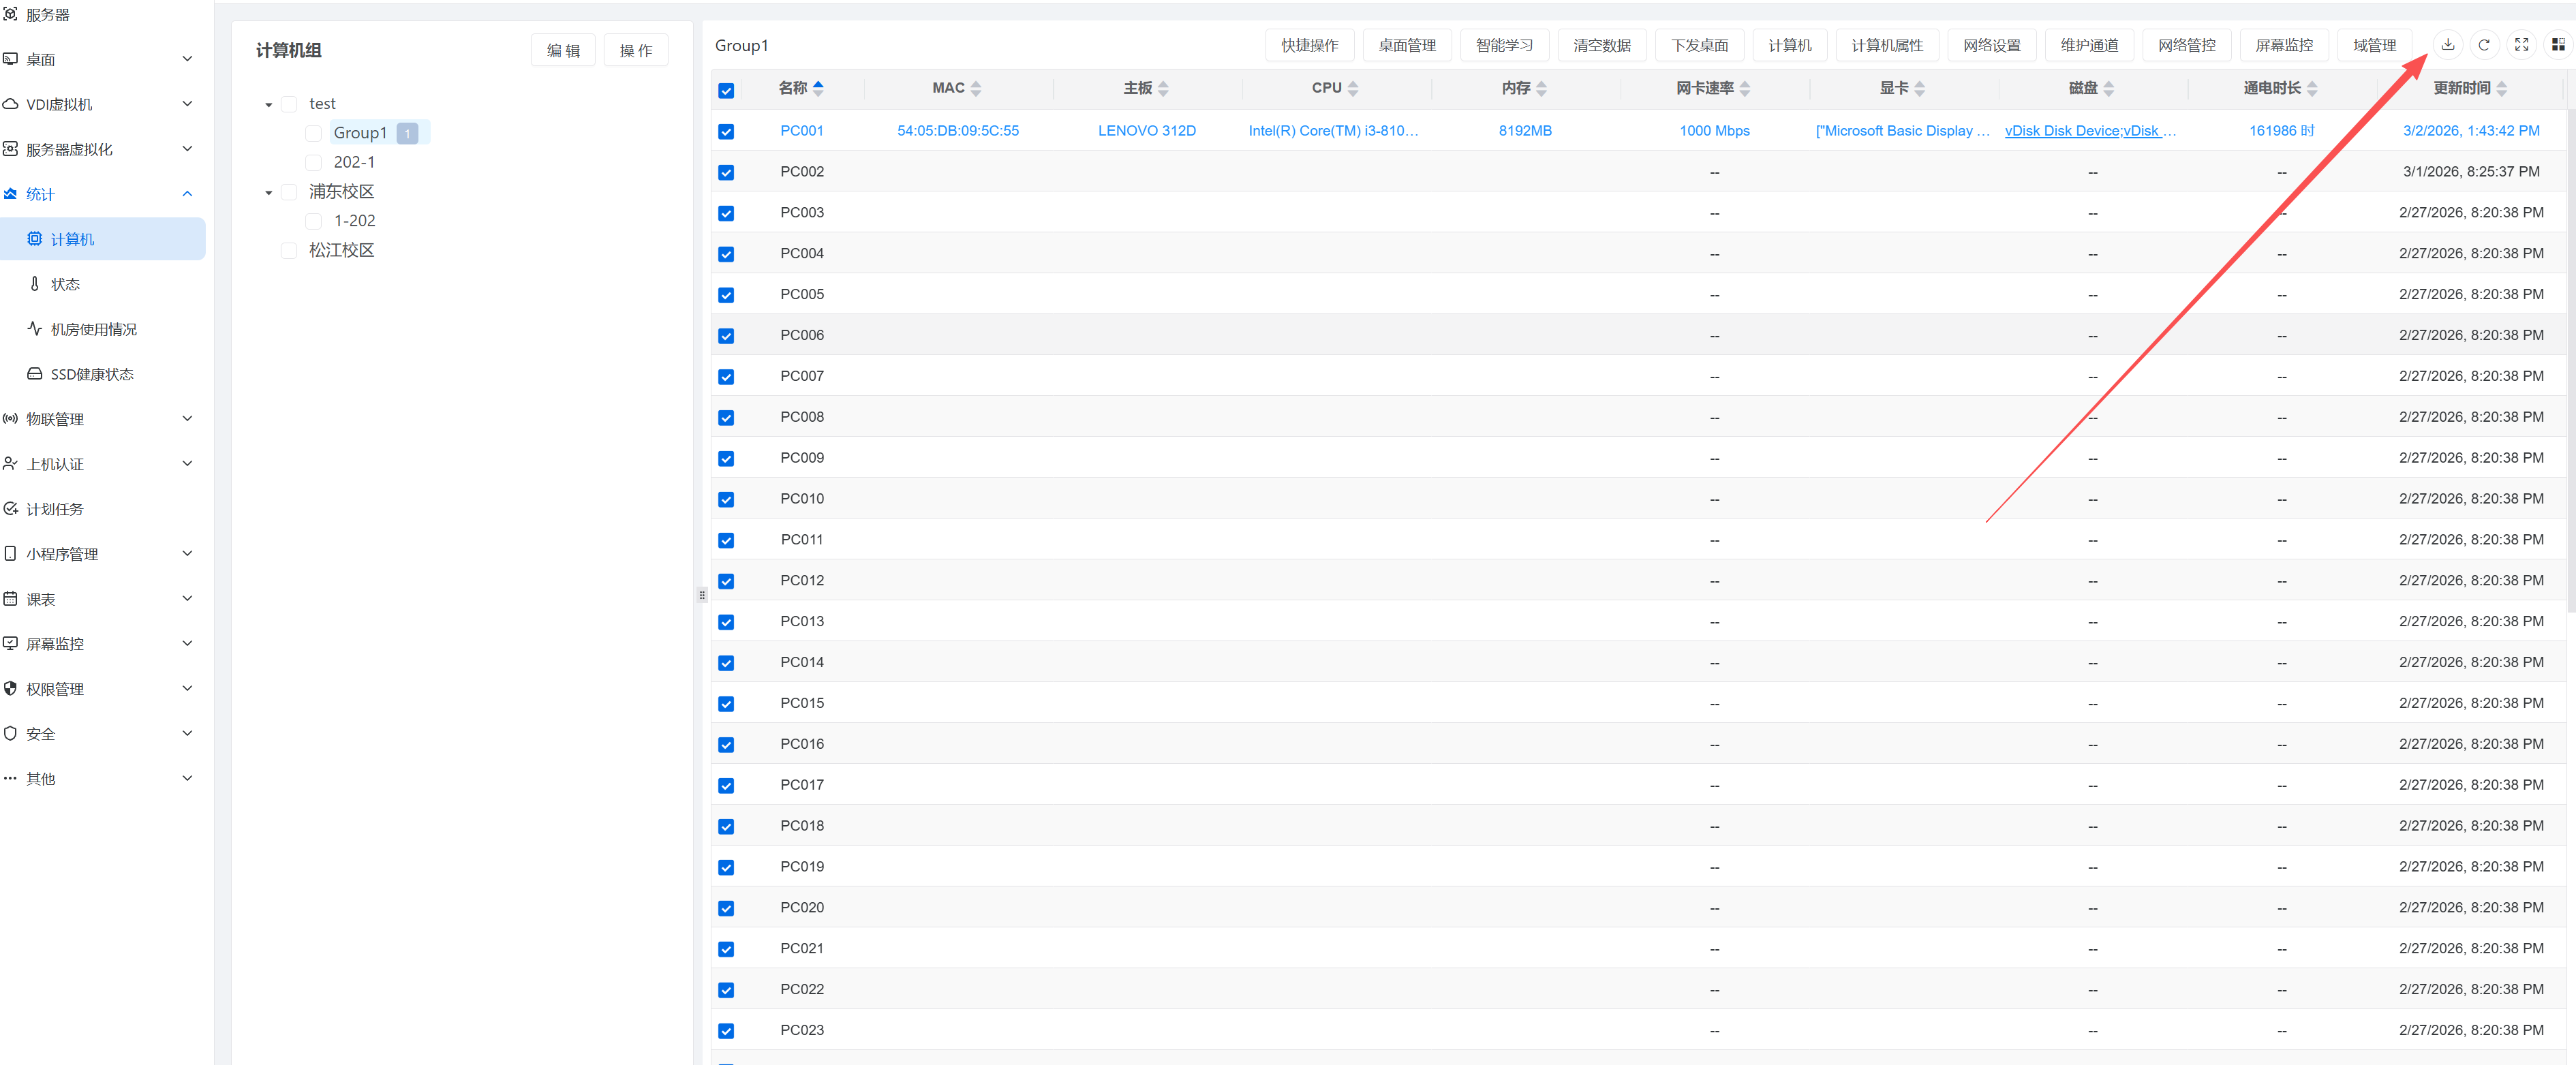
Task: Uncheck the PC005 row checkbox
Action: [726, 295]
